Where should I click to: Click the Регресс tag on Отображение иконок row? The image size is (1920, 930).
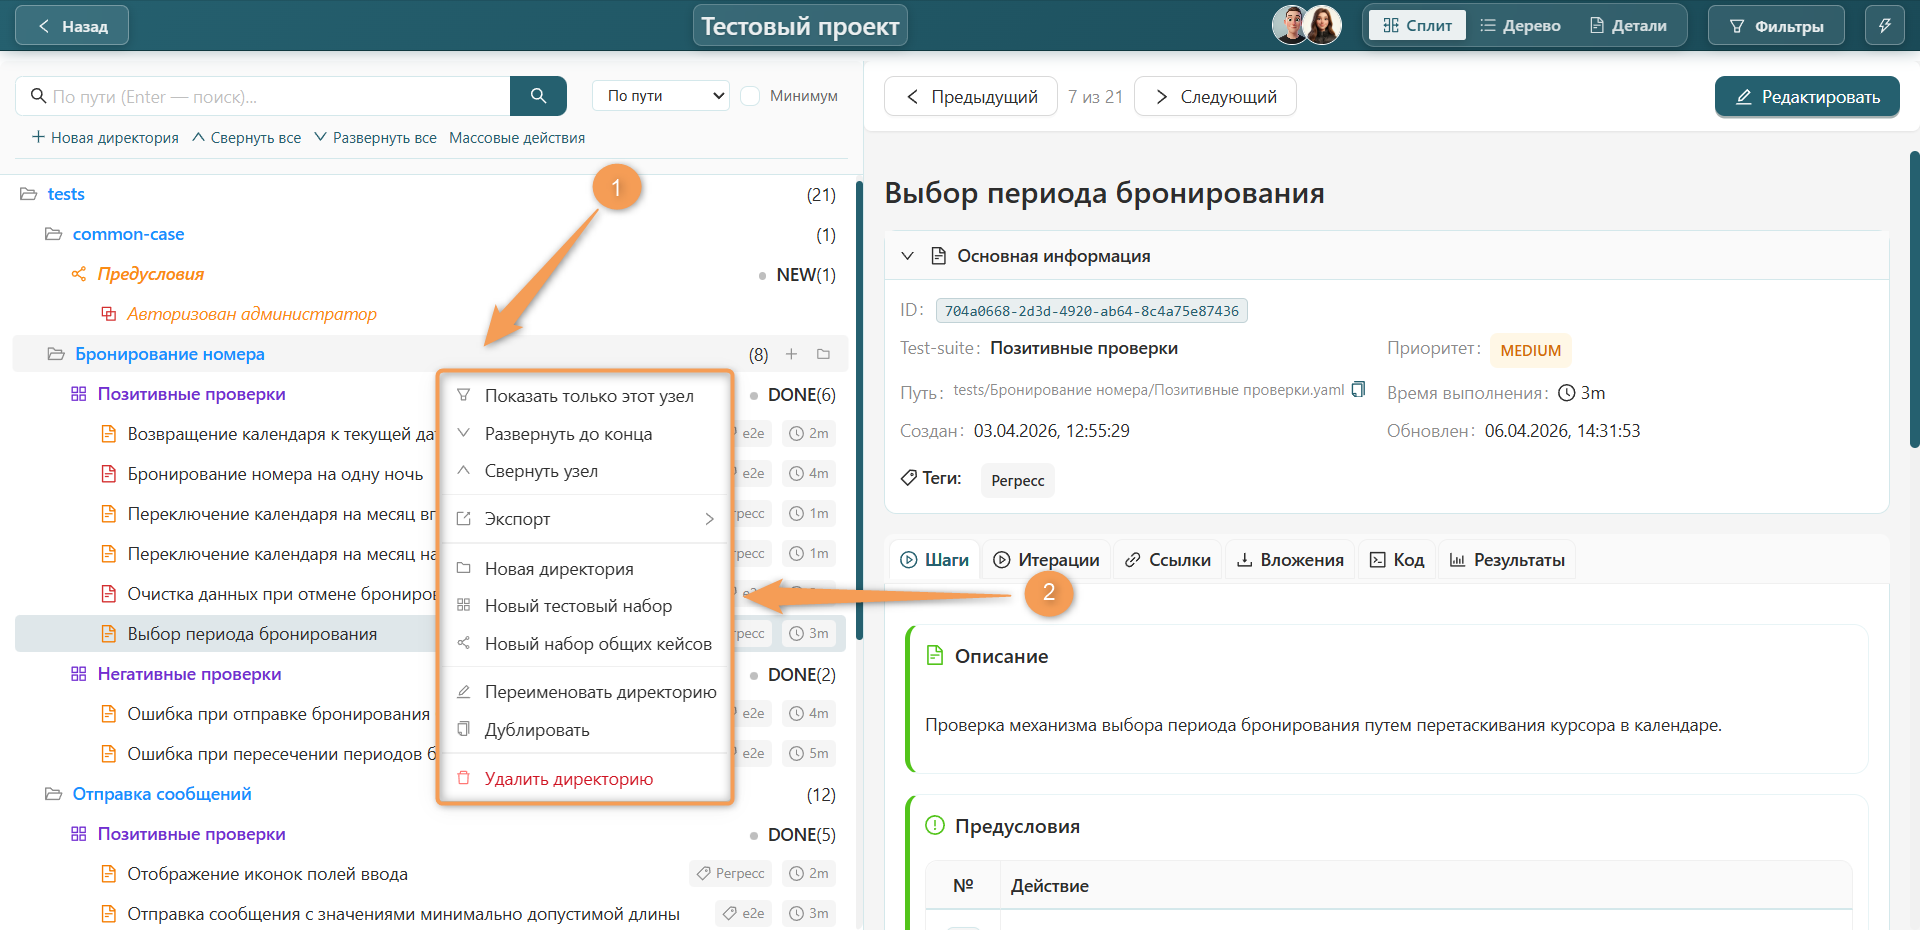731,873
